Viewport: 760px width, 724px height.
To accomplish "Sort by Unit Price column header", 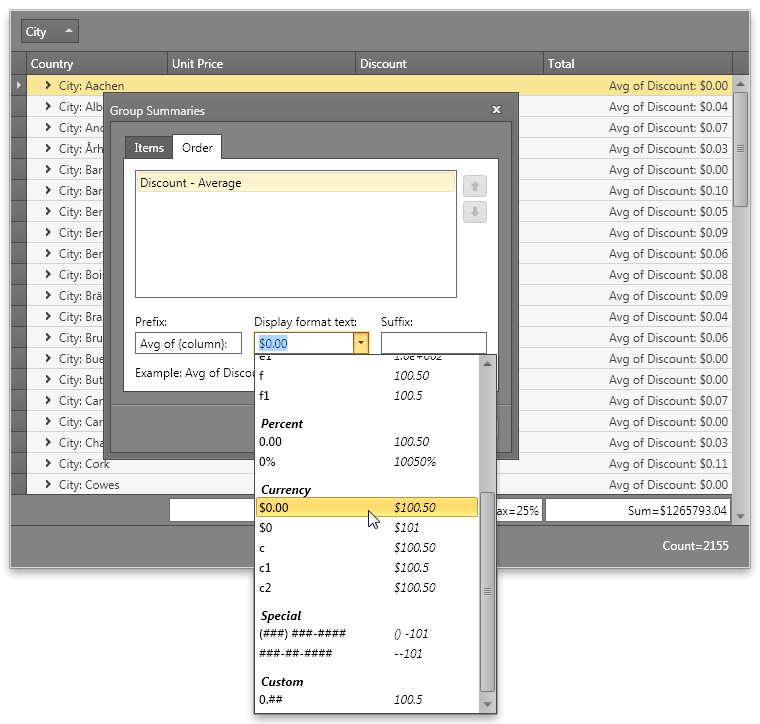I will pyautogui.click(x=260, y=64).
